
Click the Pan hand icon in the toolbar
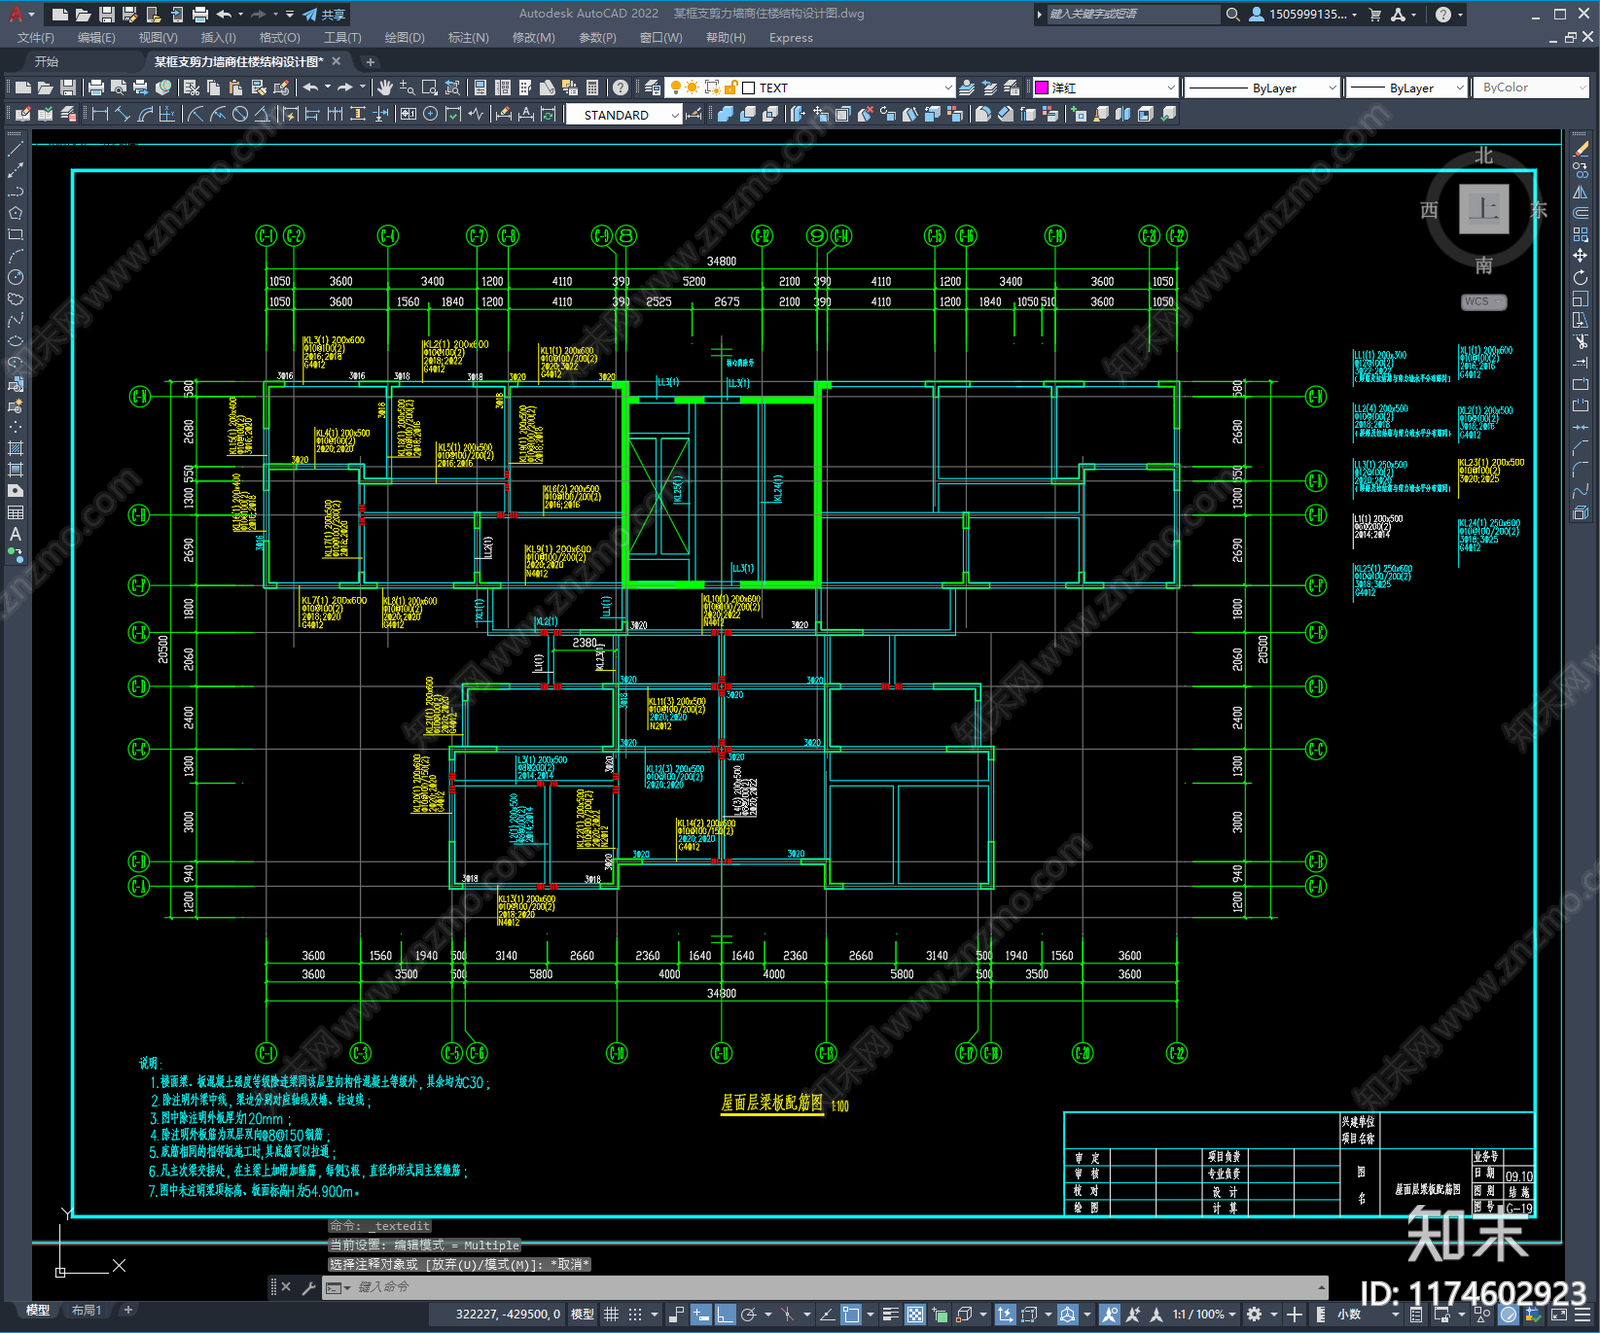coord(384,88)
